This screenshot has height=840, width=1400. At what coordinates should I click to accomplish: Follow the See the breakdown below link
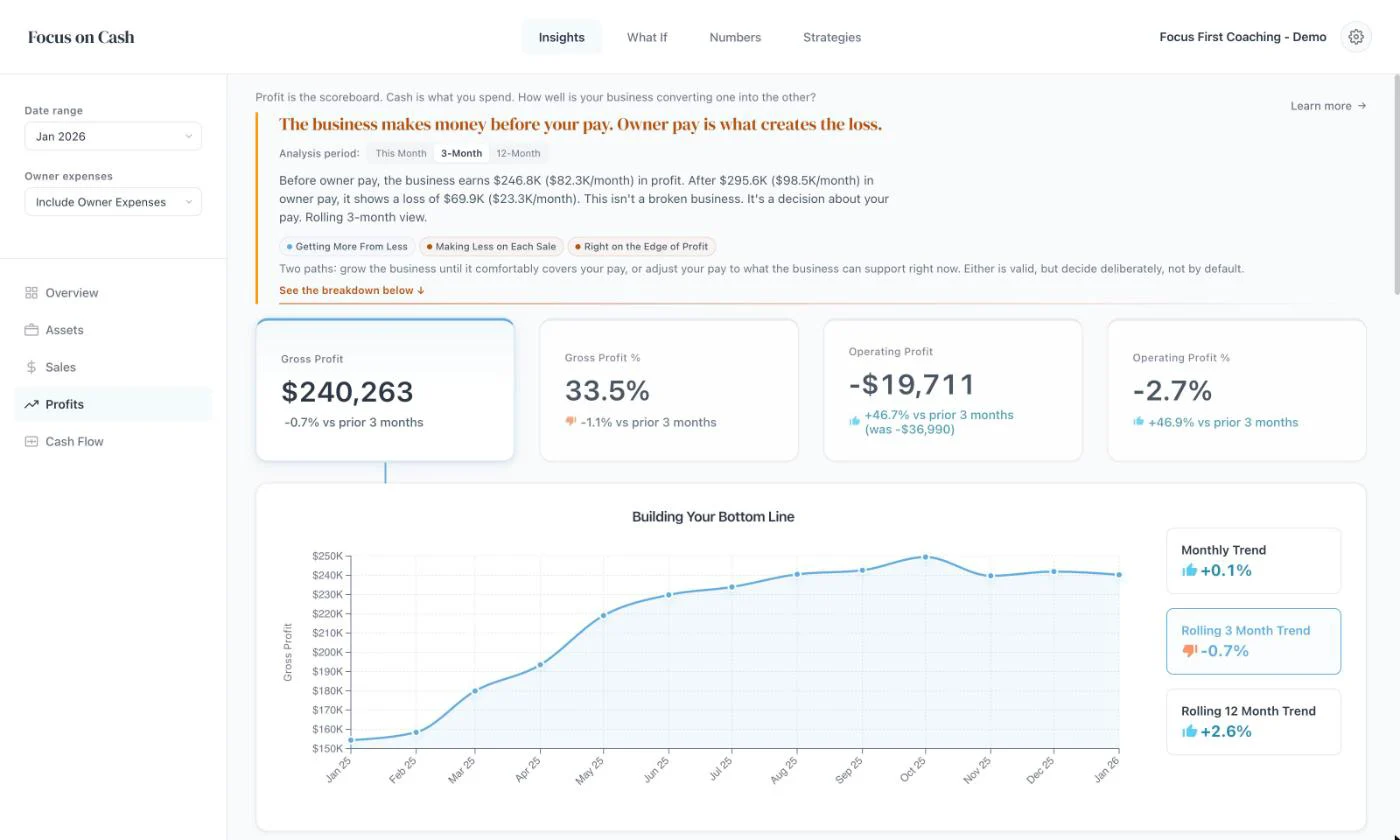click(x=352, y=290)
